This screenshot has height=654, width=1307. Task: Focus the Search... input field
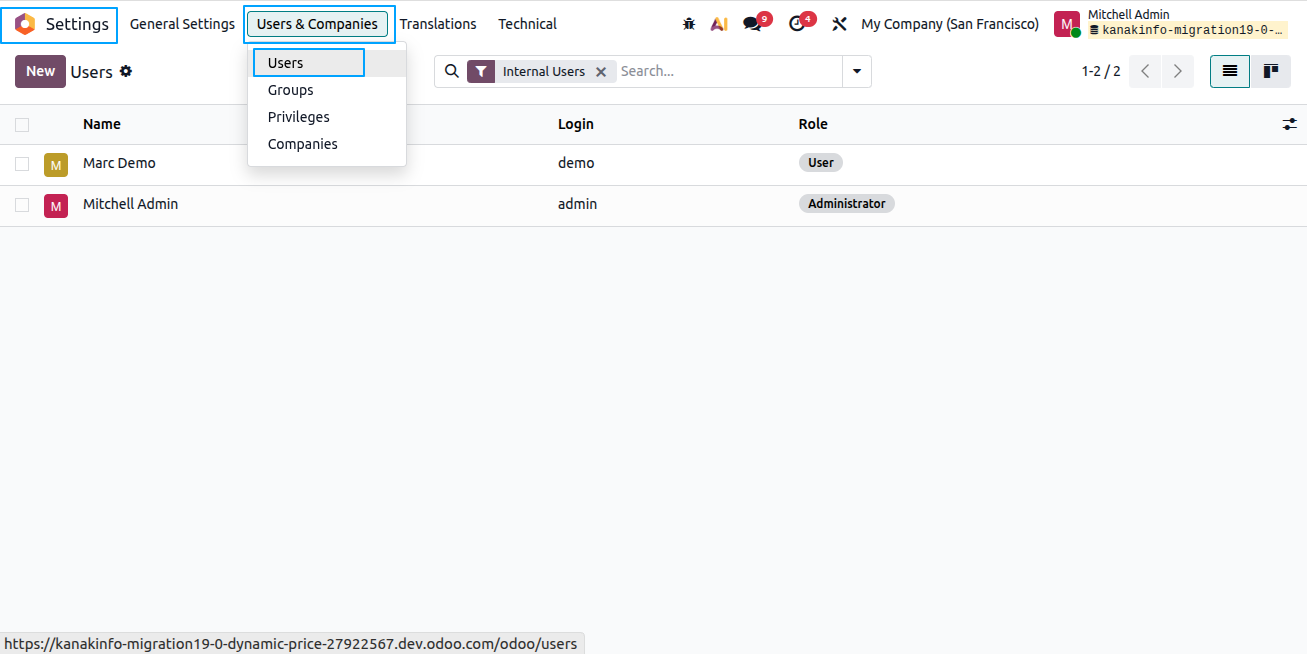(728, 71)
